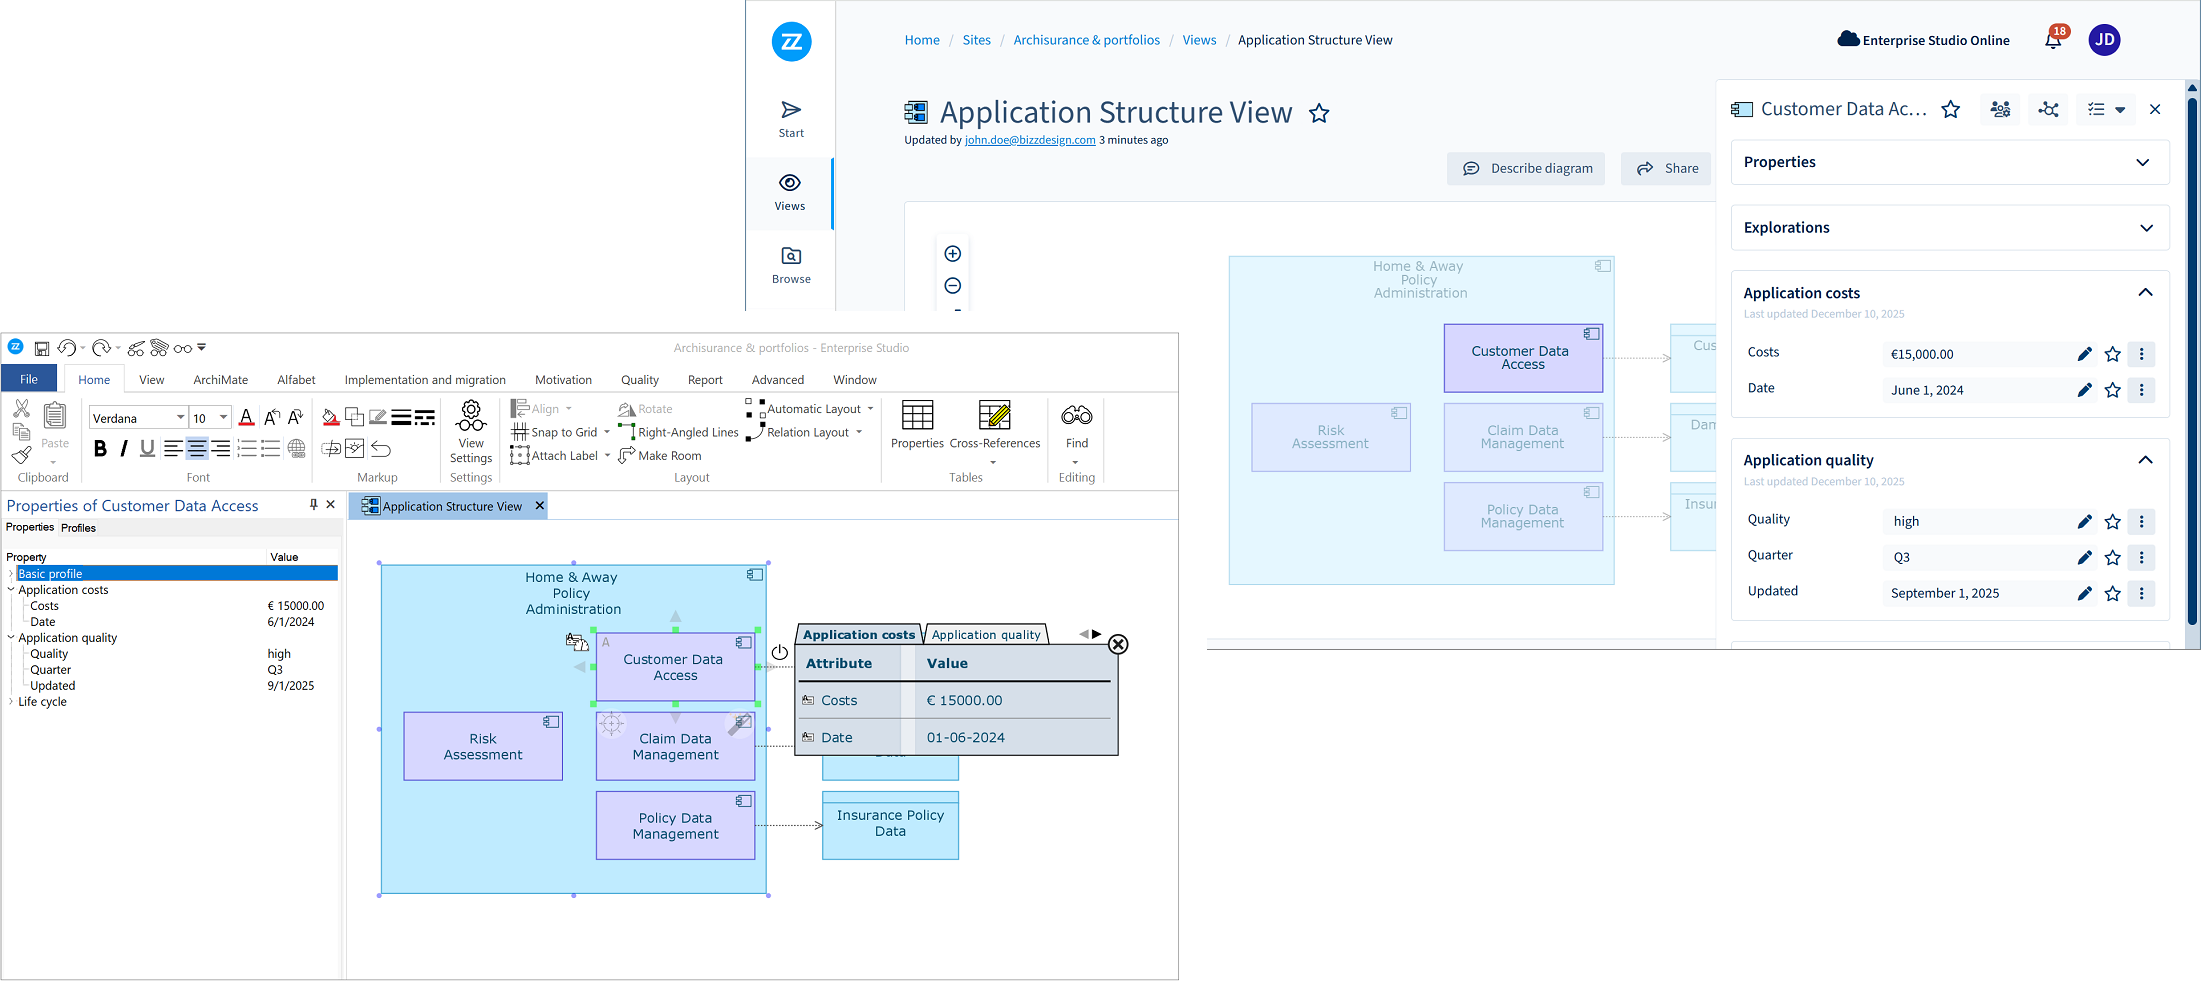Zoom in on the online diagram

953,254
